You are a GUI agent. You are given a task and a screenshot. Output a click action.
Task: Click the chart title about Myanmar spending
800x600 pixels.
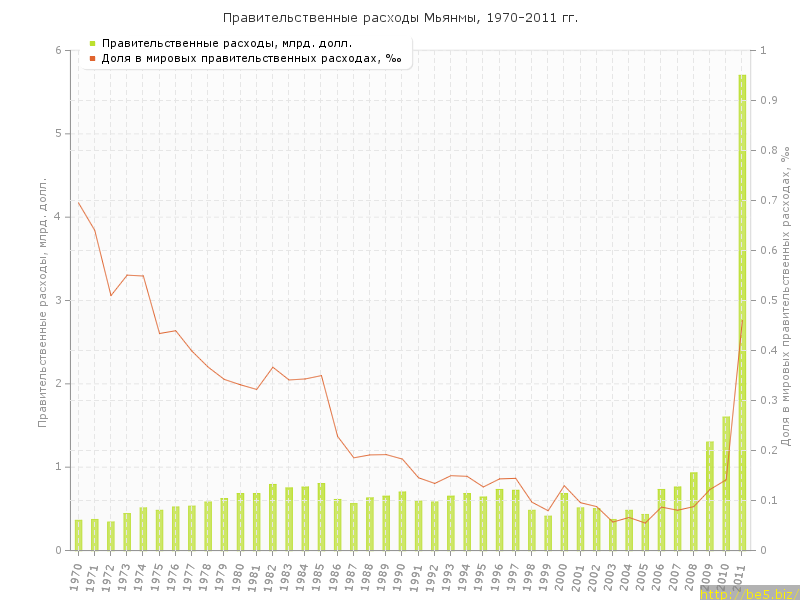pos(400,18)
